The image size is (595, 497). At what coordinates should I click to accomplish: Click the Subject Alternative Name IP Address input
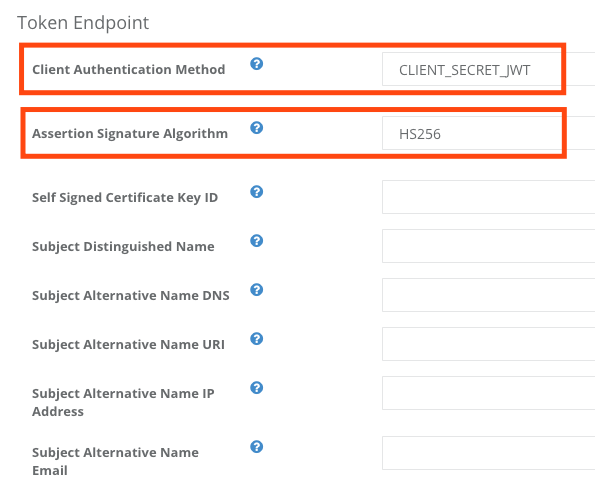488,393
